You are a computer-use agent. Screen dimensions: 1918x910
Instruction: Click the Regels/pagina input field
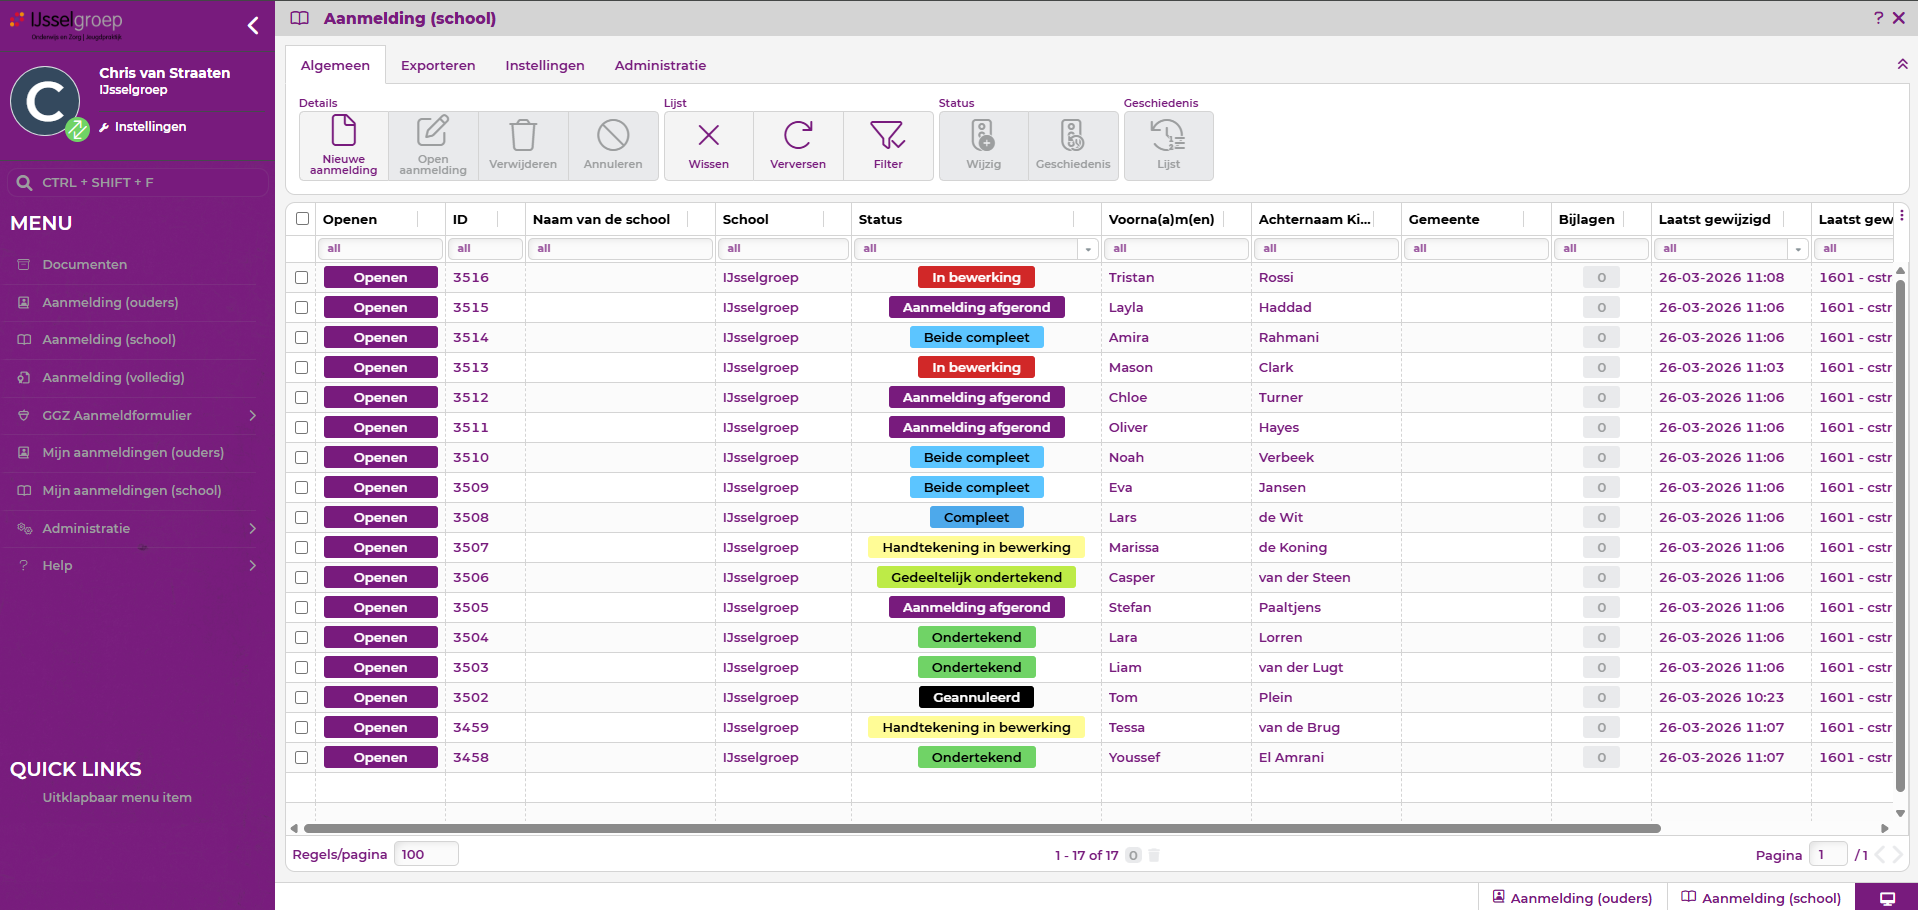click(x=426, y=854)
